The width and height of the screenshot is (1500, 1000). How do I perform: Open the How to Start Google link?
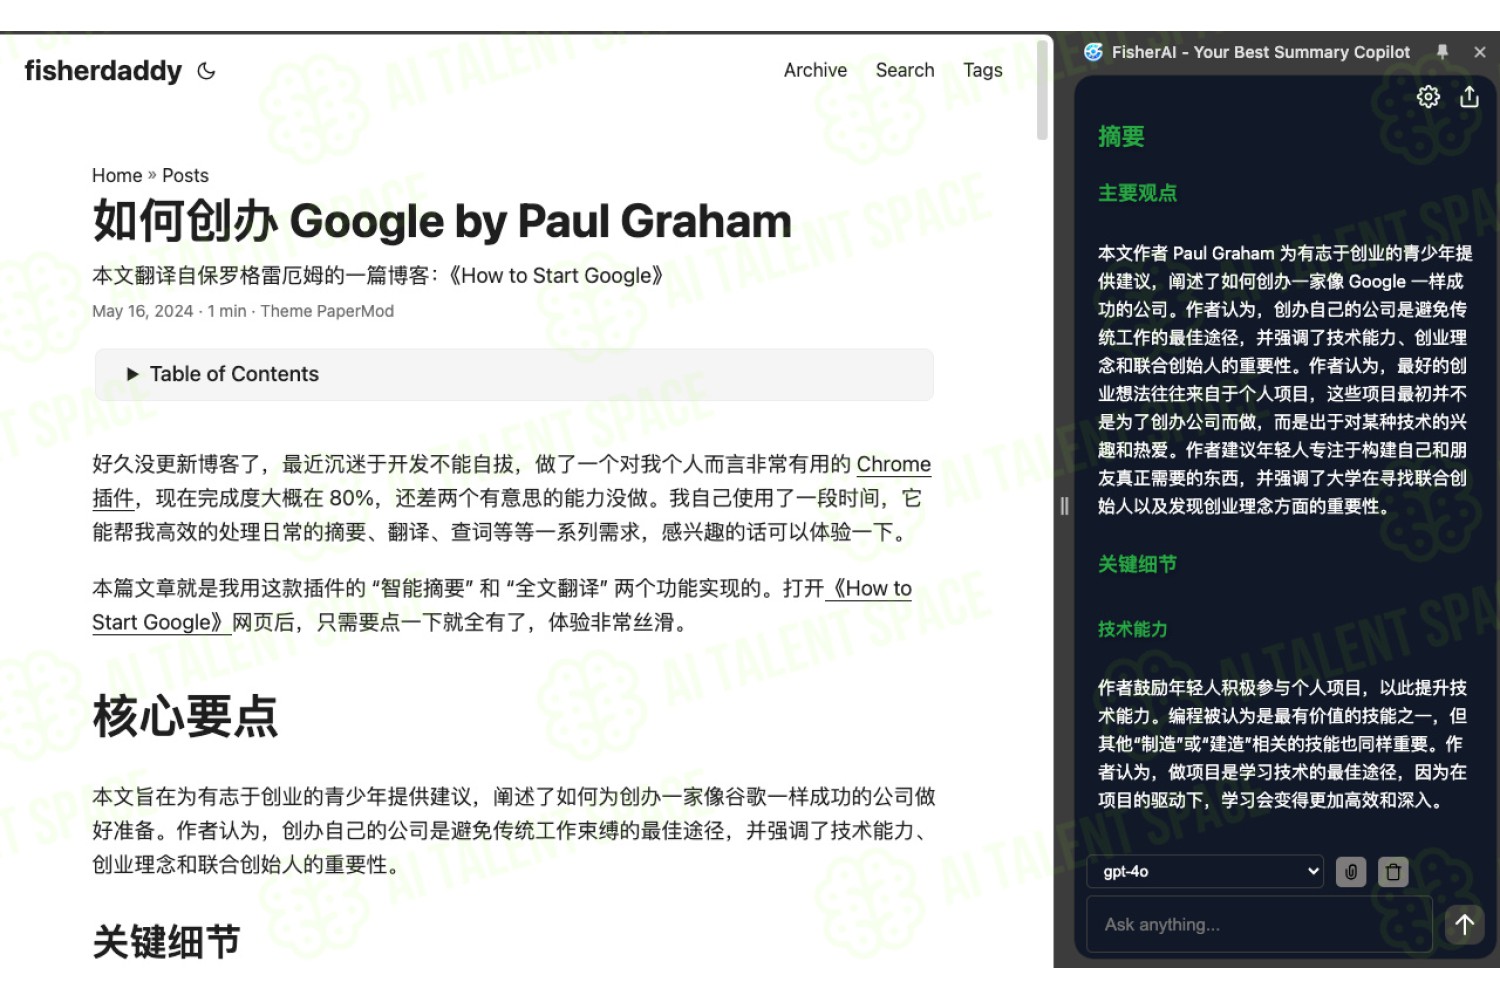point(868,588)
